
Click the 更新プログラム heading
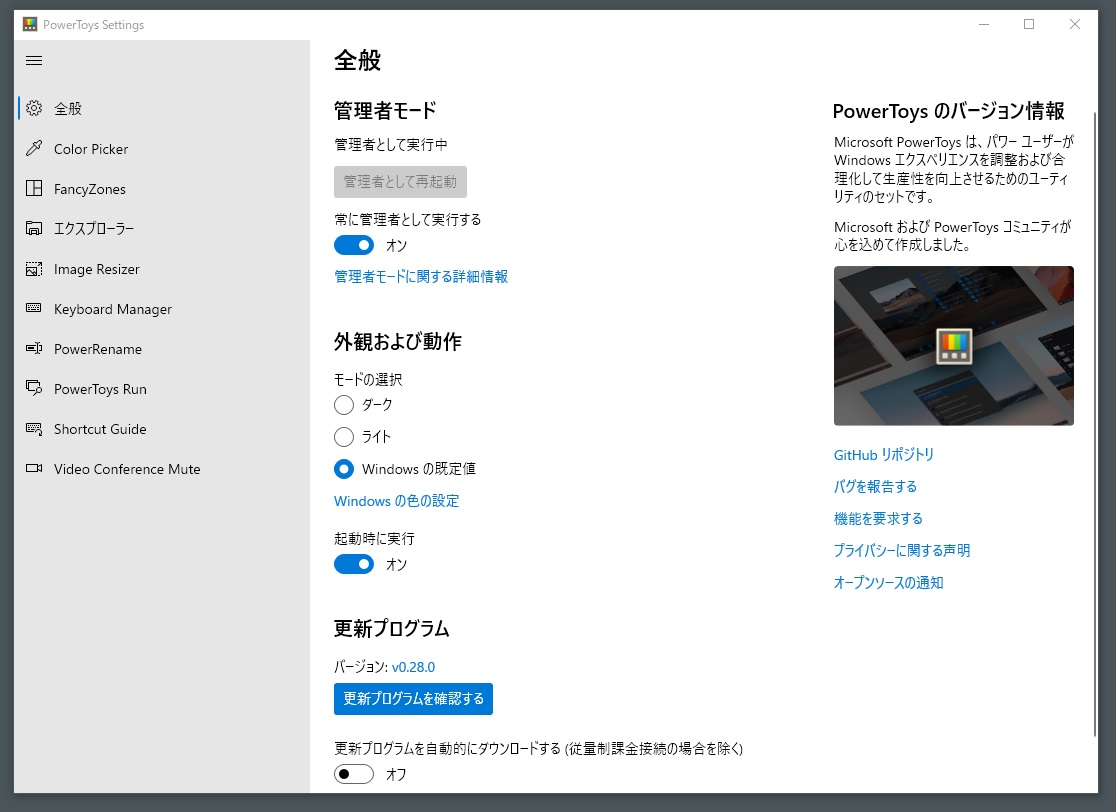coord(391,628)
